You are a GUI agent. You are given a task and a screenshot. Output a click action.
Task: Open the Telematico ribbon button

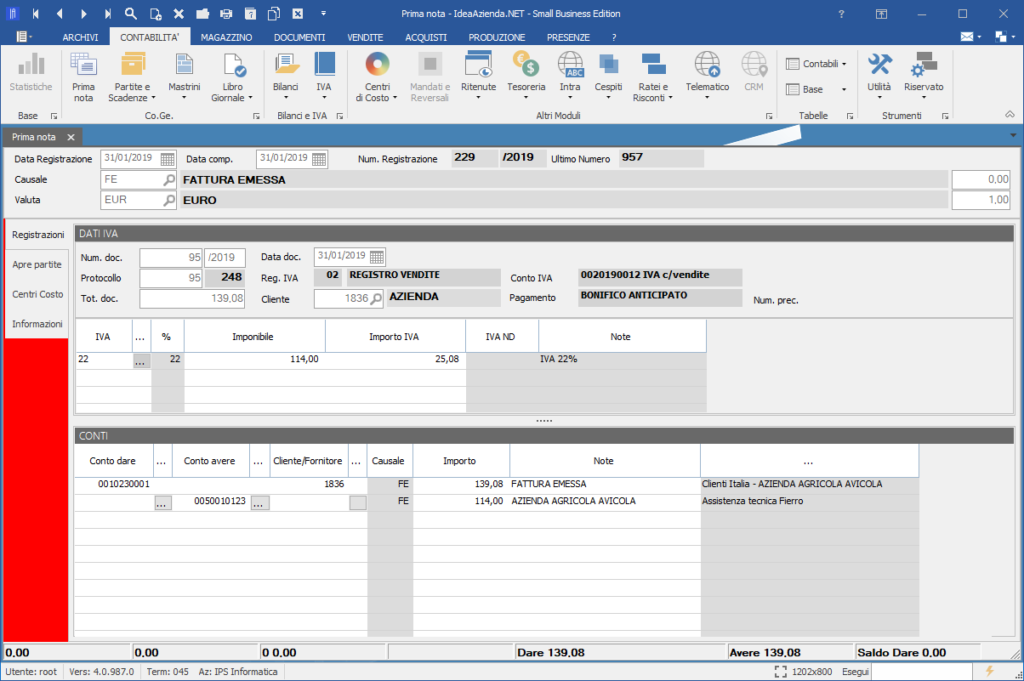tap(707, 77)
